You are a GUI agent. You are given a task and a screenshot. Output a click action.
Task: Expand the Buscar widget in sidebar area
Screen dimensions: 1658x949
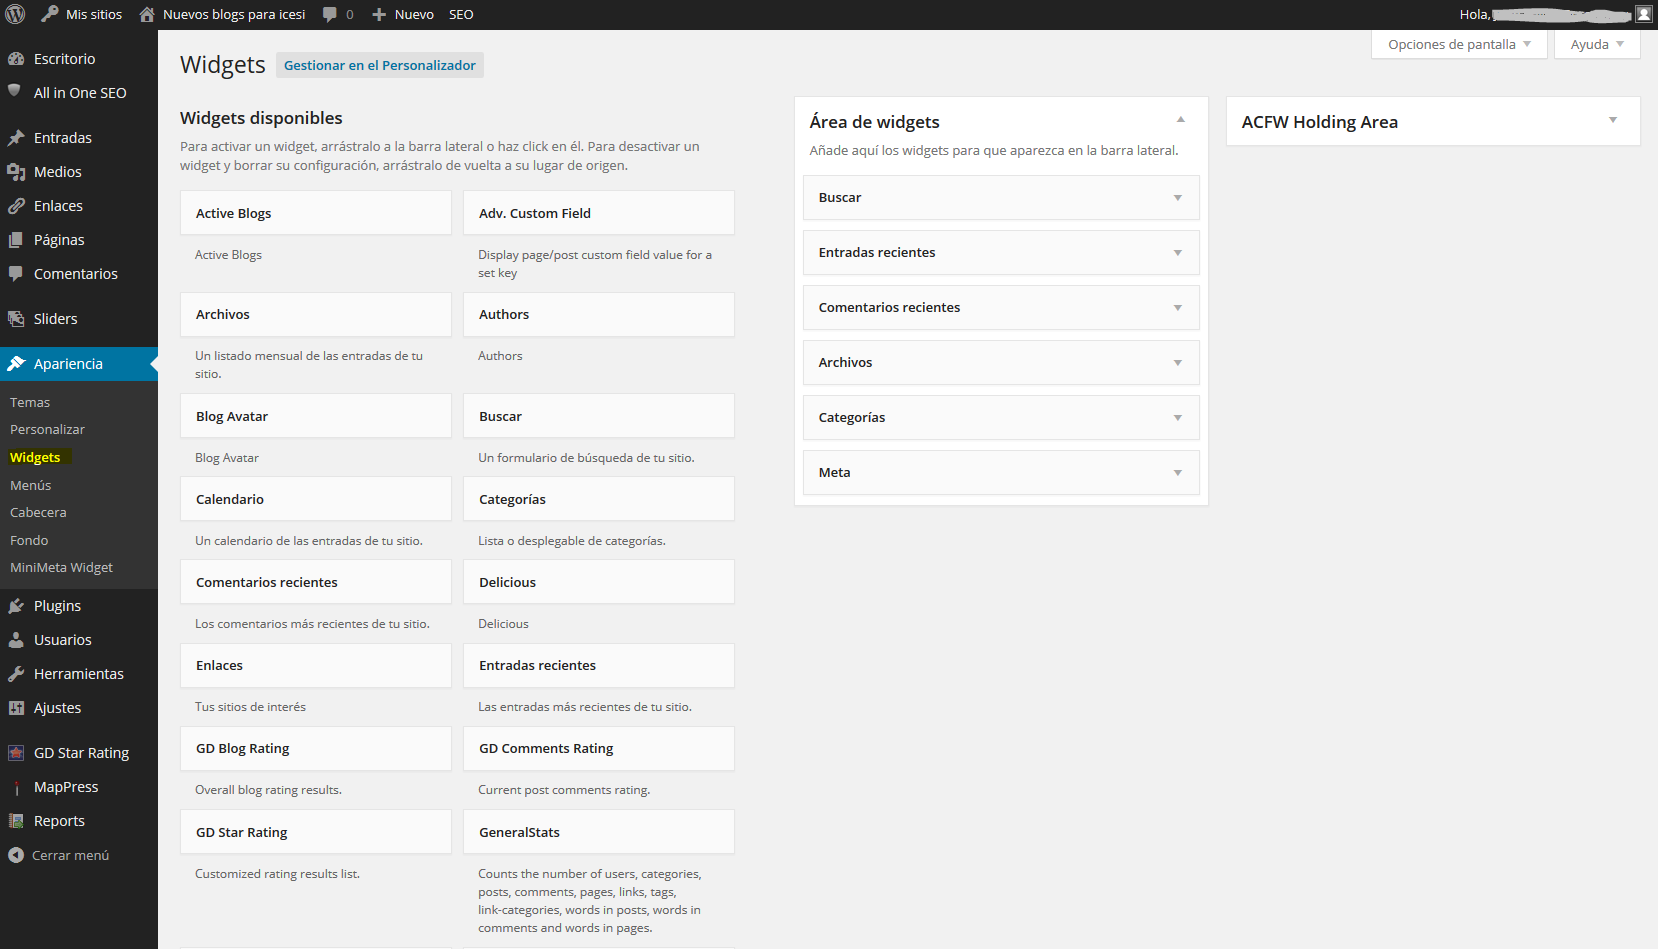point(1177,198)
